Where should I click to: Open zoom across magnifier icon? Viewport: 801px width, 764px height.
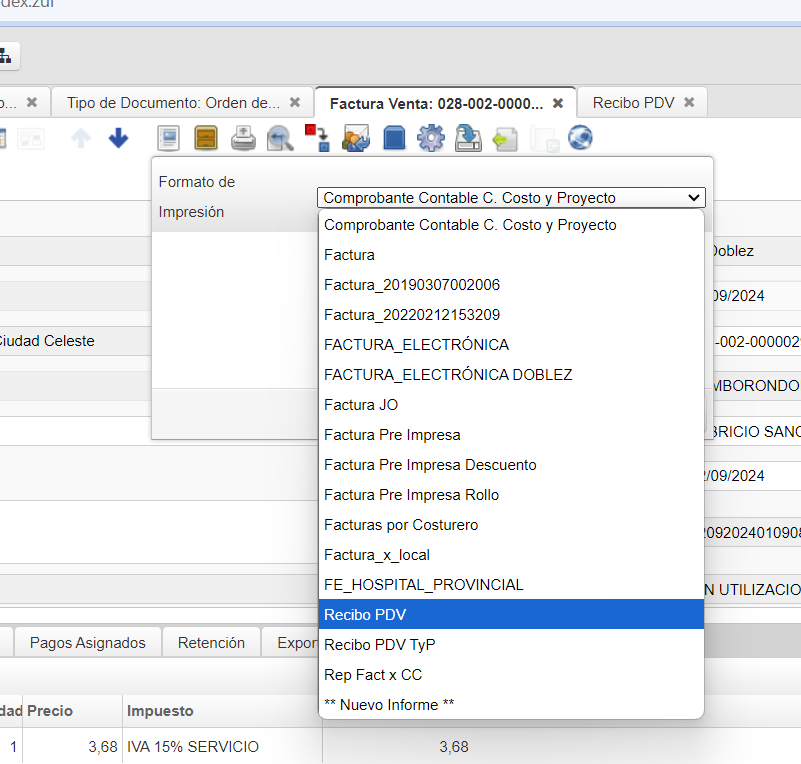click(x=280, y=139)
